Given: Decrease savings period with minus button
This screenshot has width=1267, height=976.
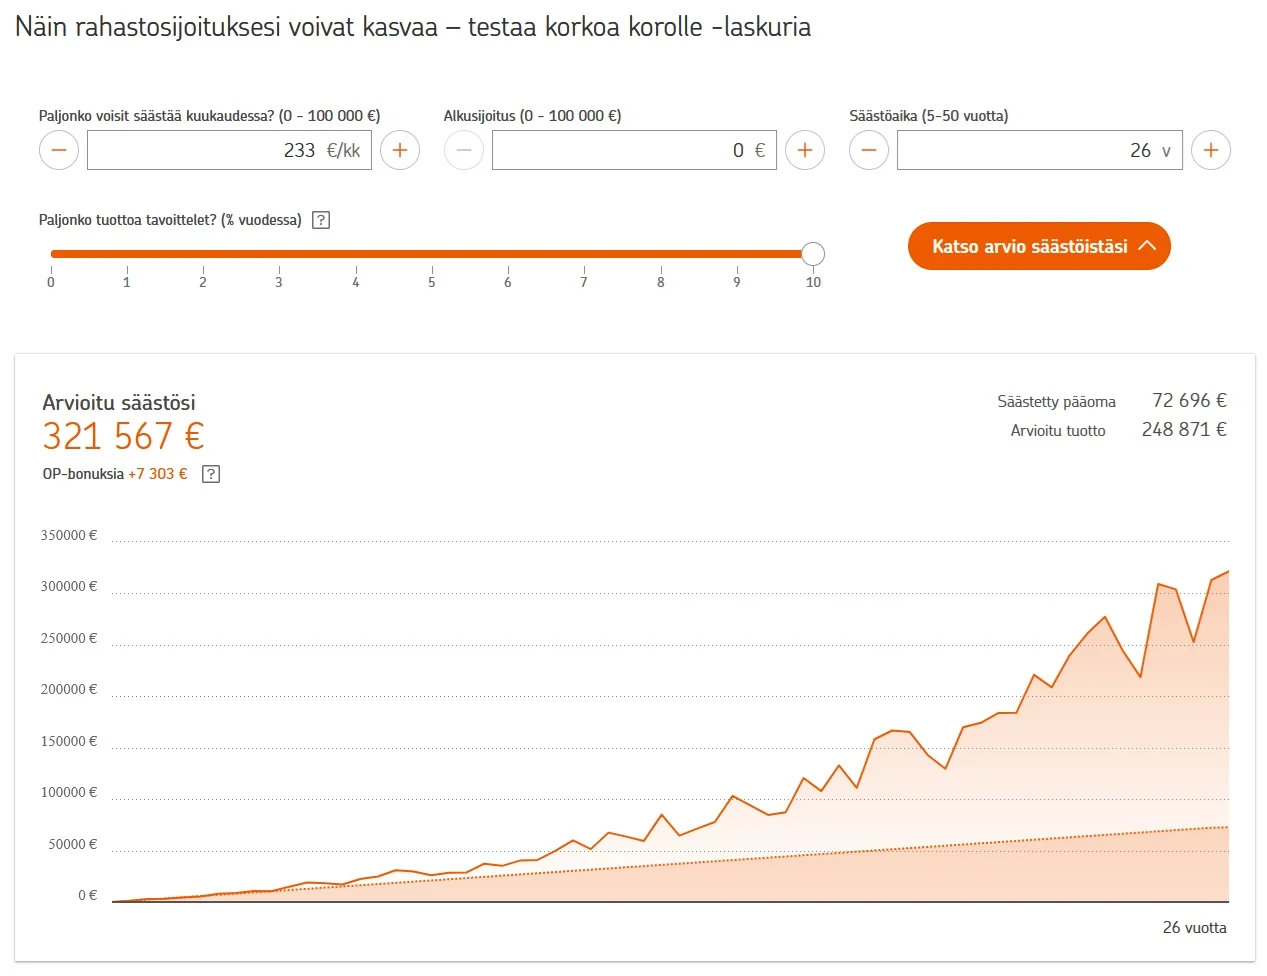Looking at the screenshot, I should [x=869, y=150].
